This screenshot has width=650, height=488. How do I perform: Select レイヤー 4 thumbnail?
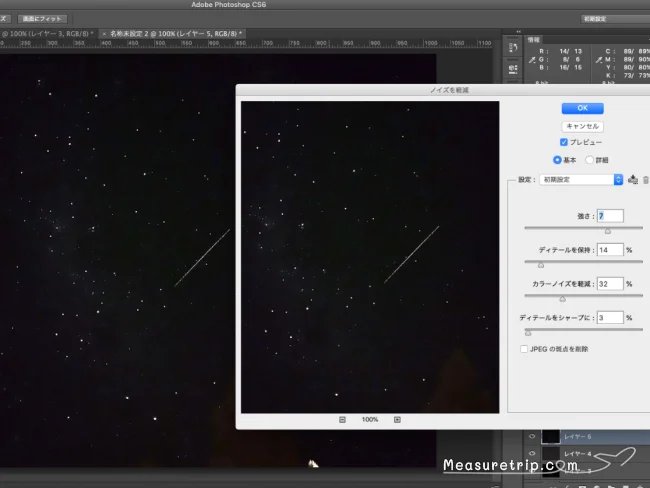point(551,454)
